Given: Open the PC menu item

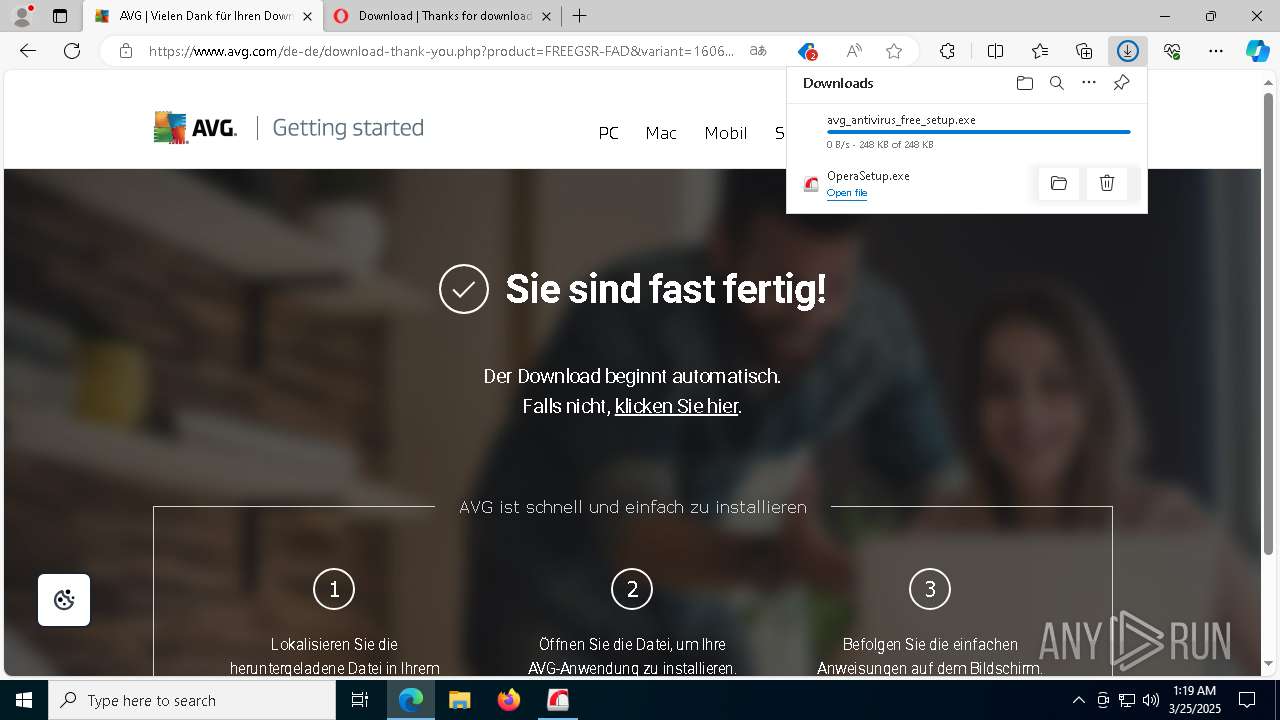Looking at the screenshot, I should pyautogui.click(x=609, y=133).
